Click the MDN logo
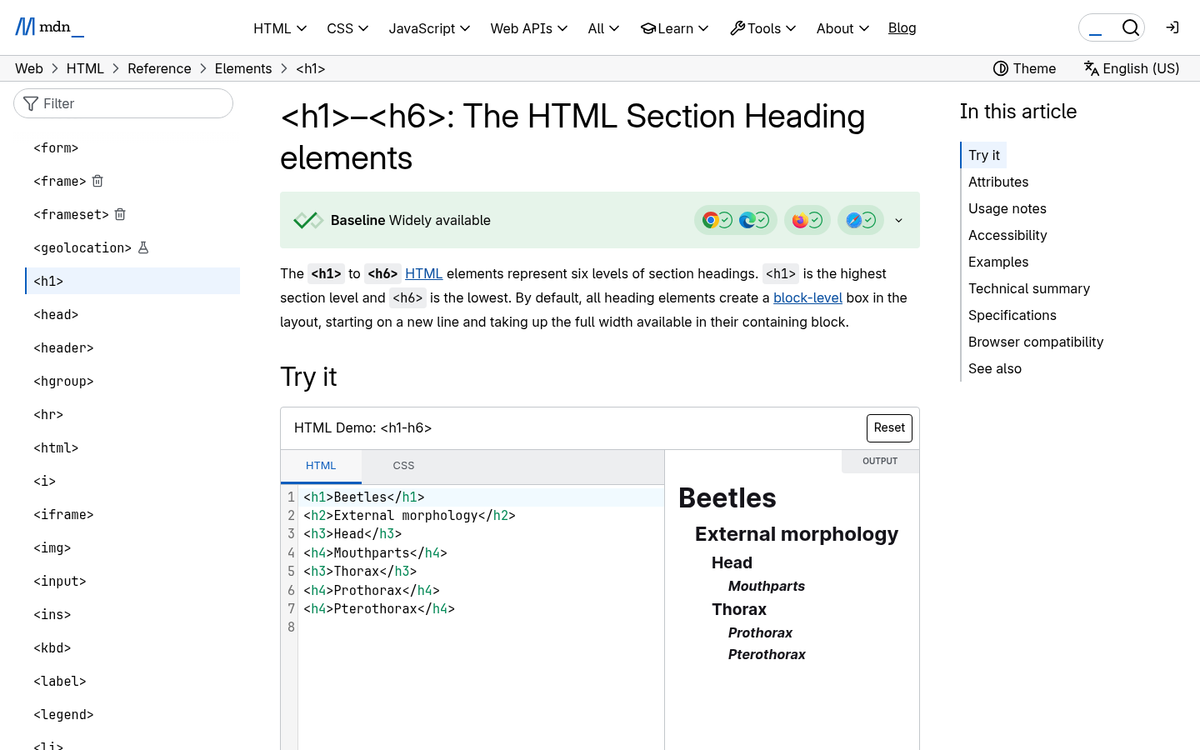This screenshot has height=750, width=1200. coord(47,27)
